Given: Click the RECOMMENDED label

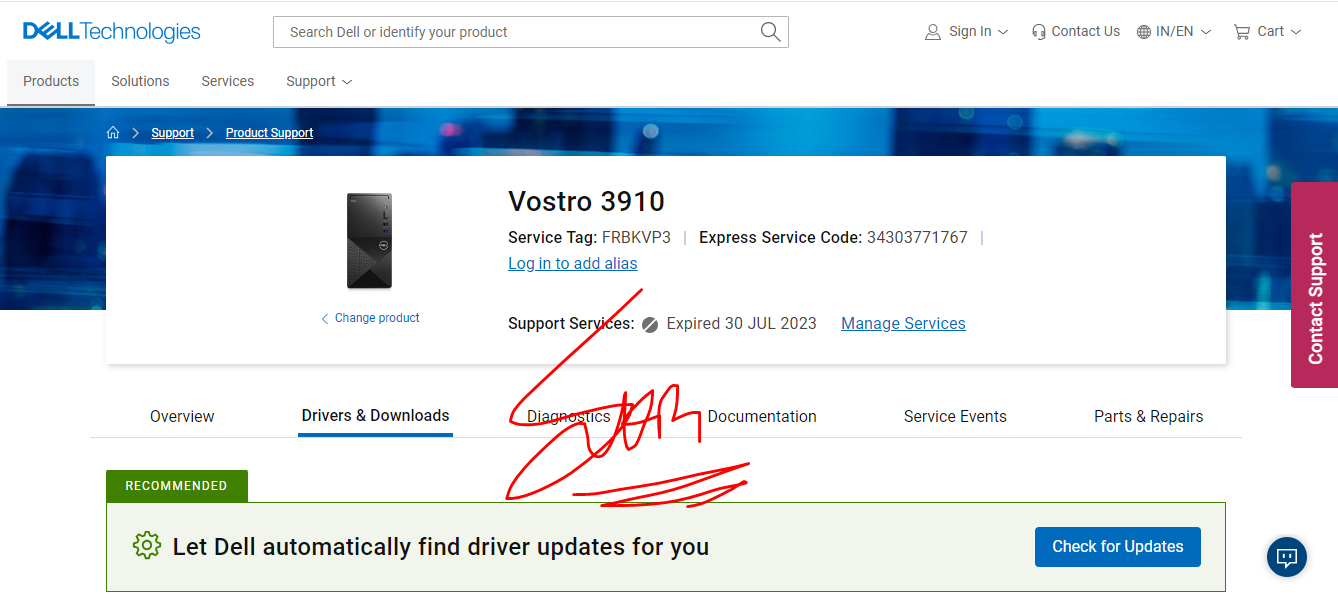Looking at the screenshot, I should tap(176, 486).
